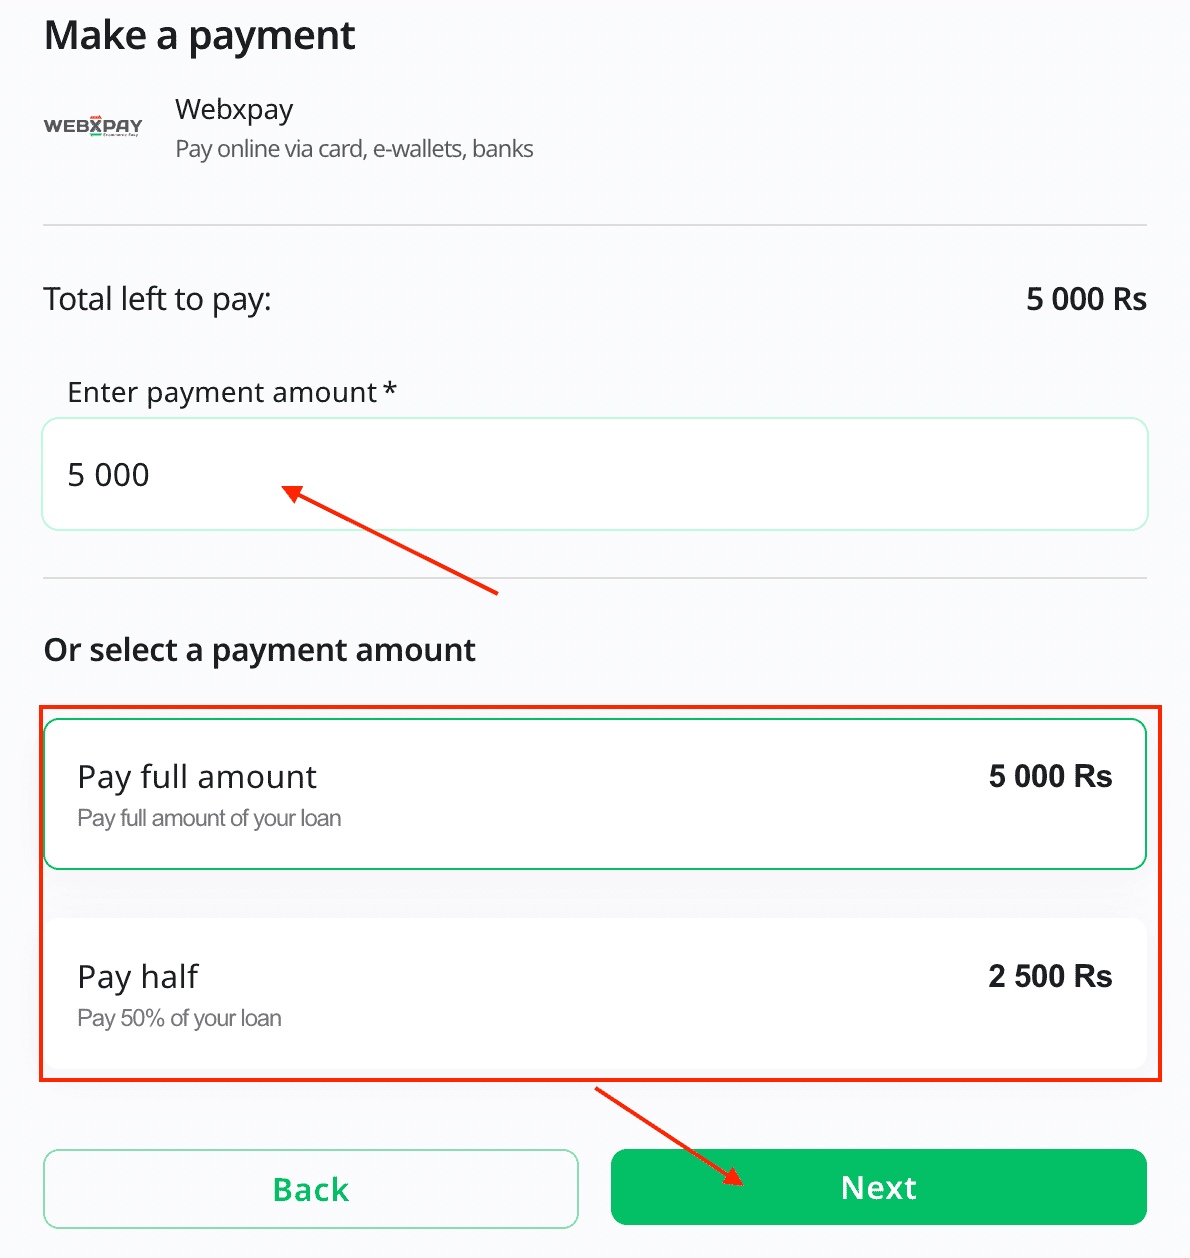The width and height of the screenshot is (1190, 1258).
Task: Click the Make a payment heading
Action: coord(199,36)
